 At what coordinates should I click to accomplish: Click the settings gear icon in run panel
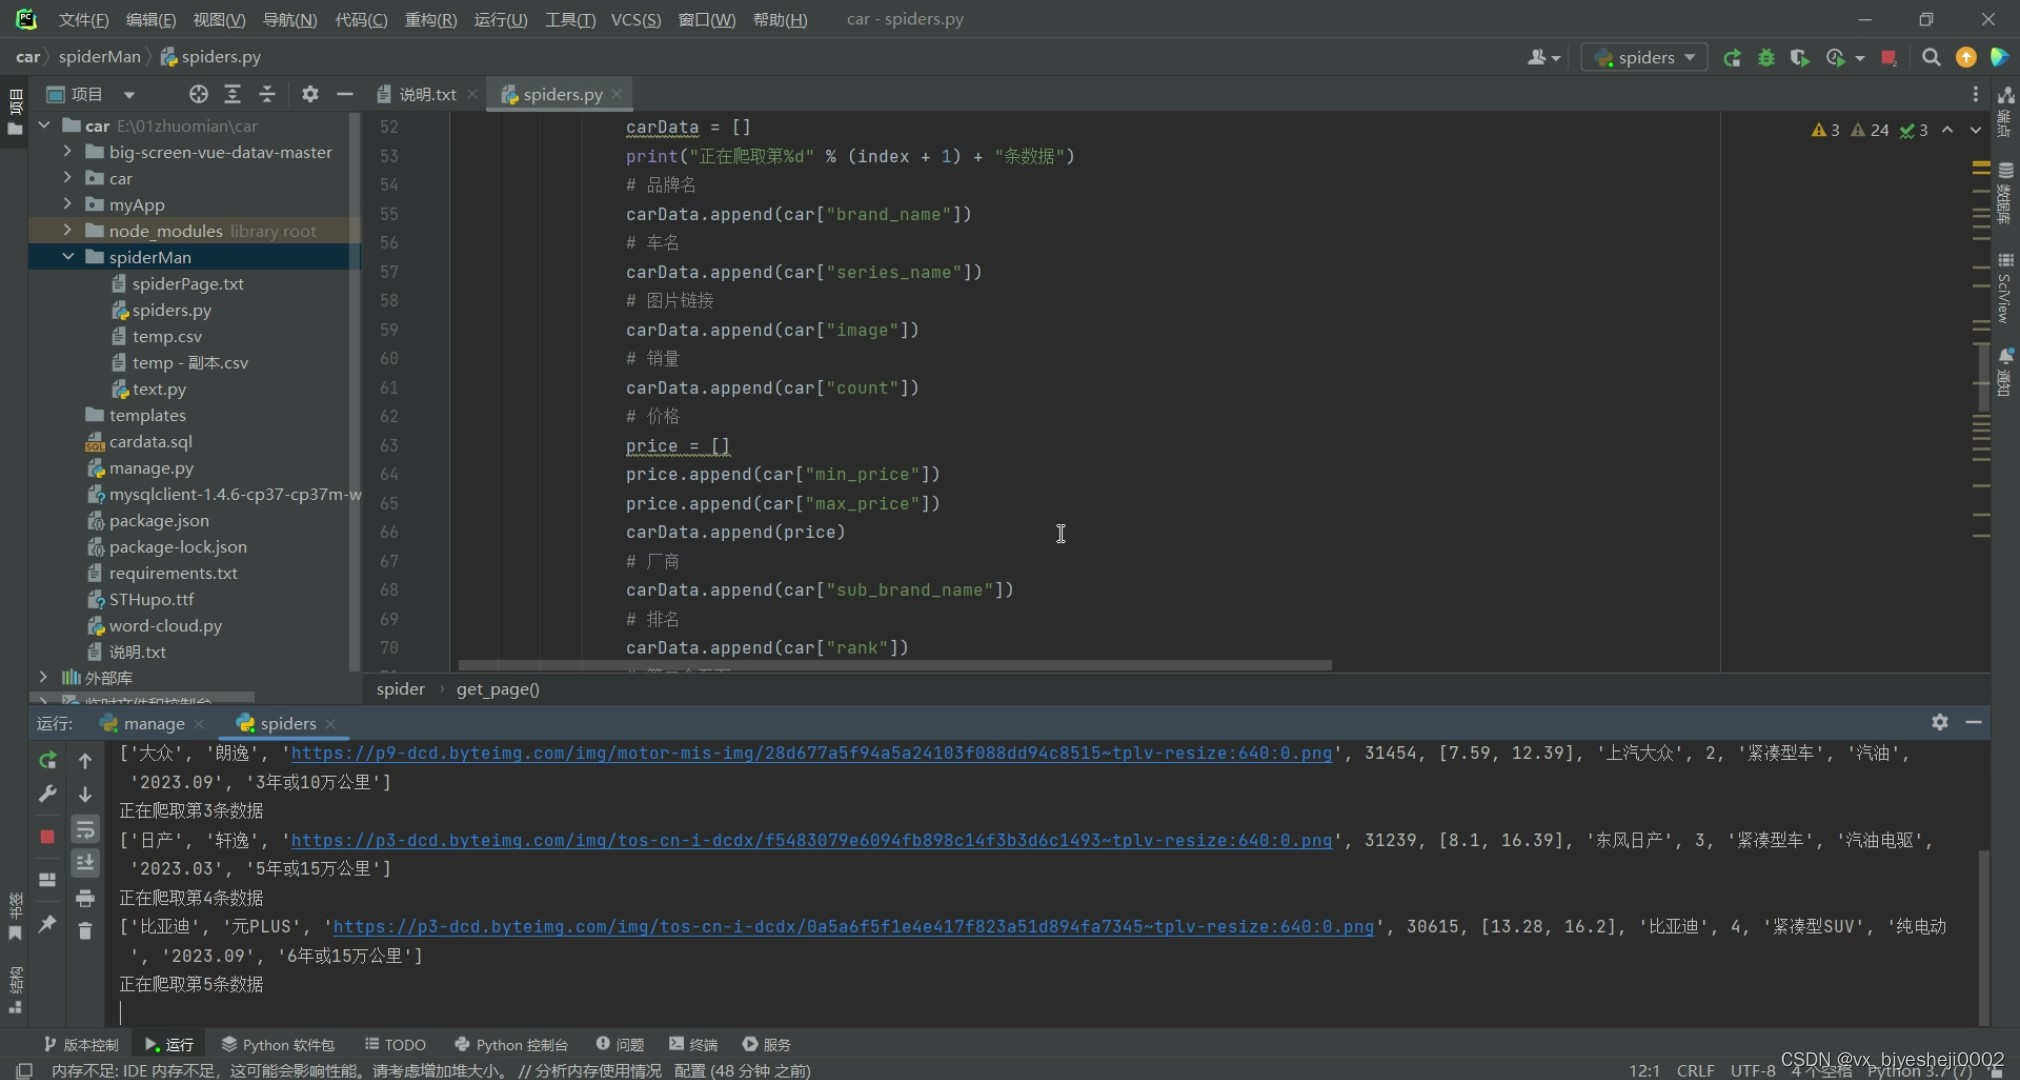point(1940,722)
